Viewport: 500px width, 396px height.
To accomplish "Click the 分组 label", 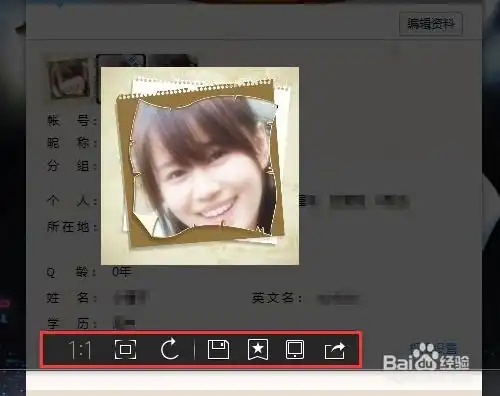I will pos(71,166).
